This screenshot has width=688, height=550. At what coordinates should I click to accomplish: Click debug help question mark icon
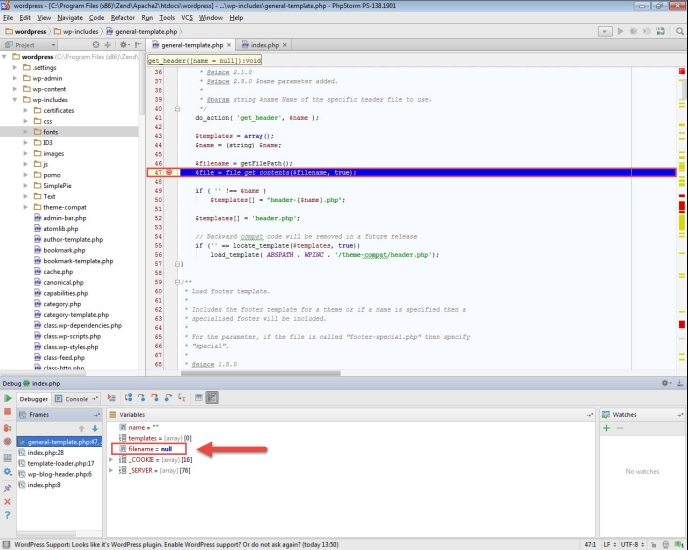(x=8, y=515)
